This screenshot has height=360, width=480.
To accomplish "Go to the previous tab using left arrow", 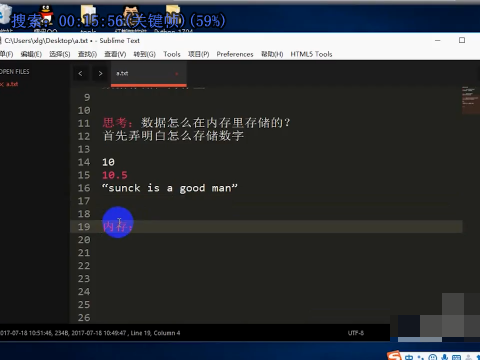I will pyautogui.click(x=80, y=73).
